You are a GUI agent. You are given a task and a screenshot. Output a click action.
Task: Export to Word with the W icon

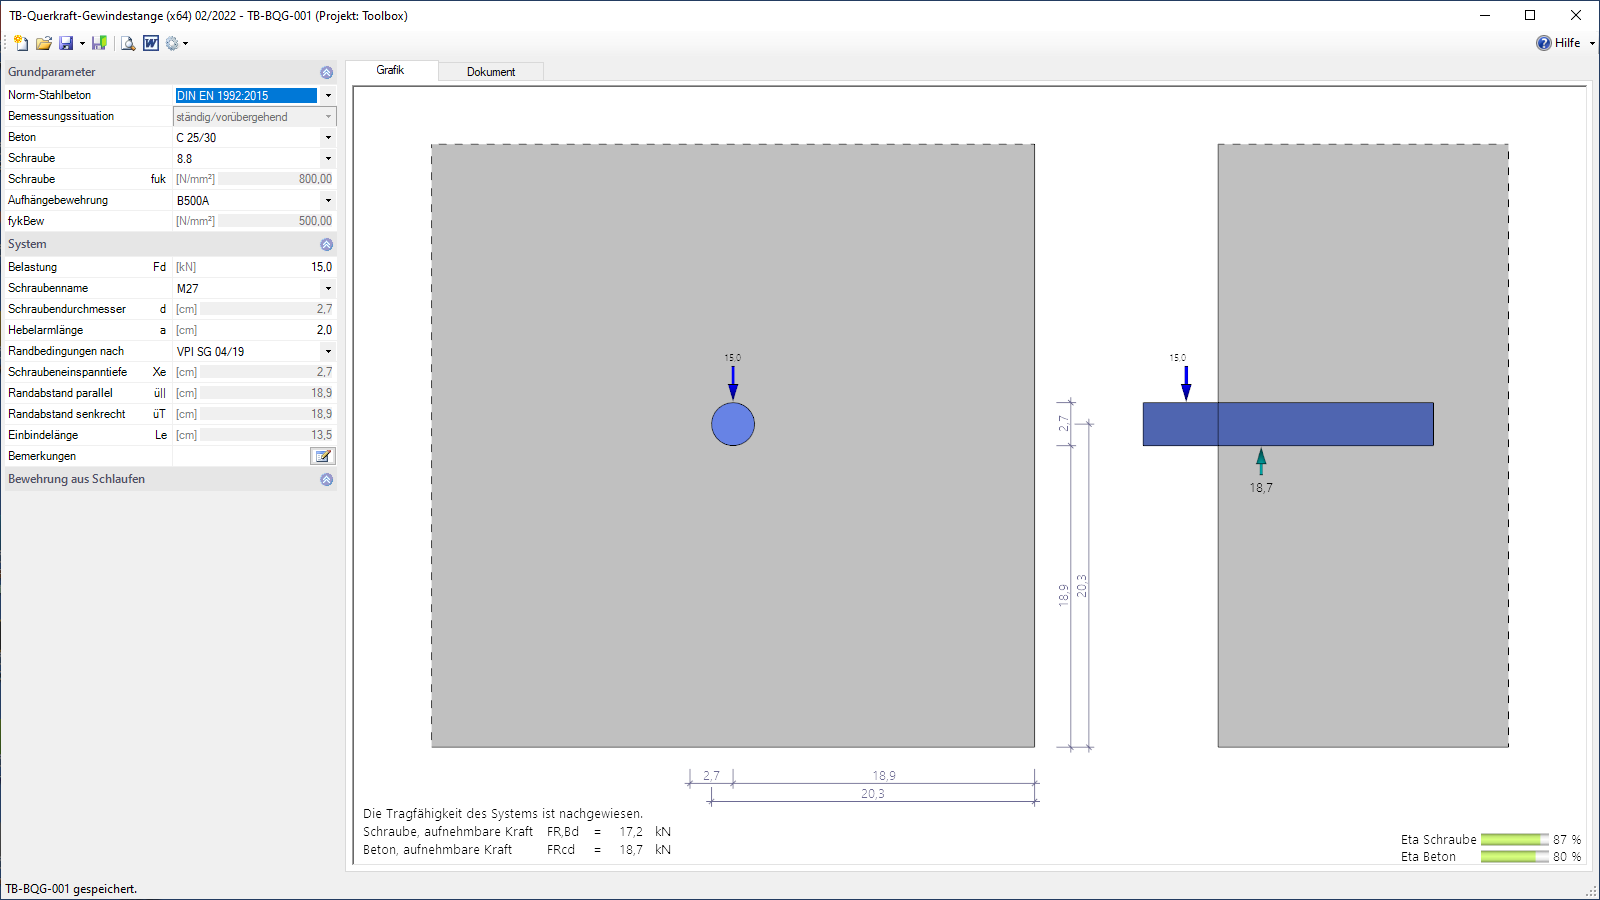[x=151, y=43]
